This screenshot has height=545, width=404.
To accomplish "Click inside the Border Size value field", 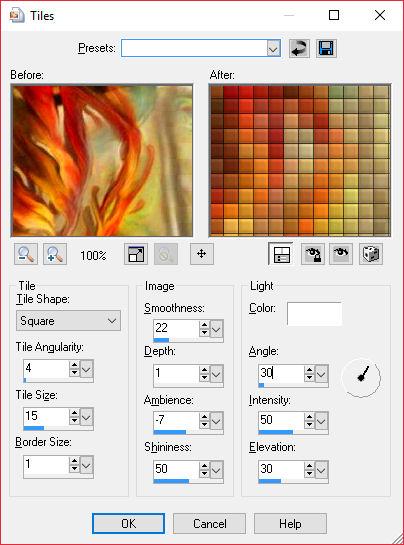I will pyautogui.click(x=46, y=464).
